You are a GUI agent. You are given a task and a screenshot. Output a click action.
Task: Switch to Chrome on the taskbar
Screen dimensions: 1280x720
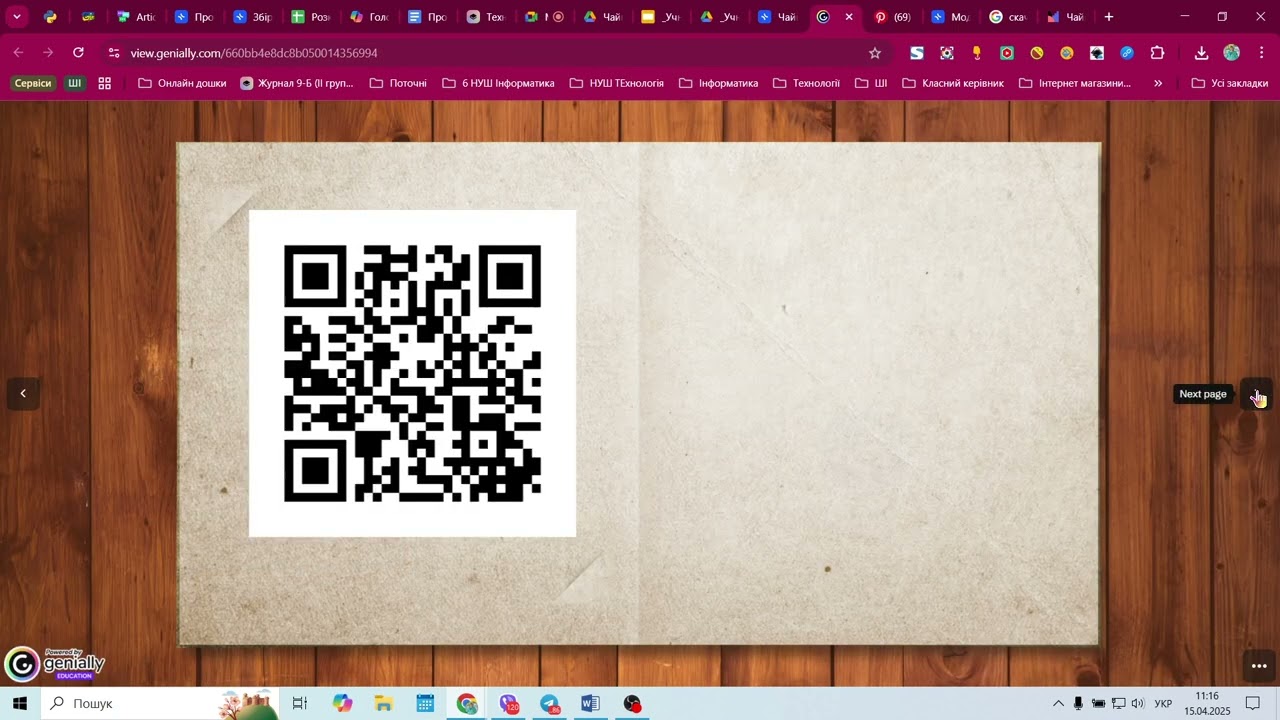tap(467, 704)
